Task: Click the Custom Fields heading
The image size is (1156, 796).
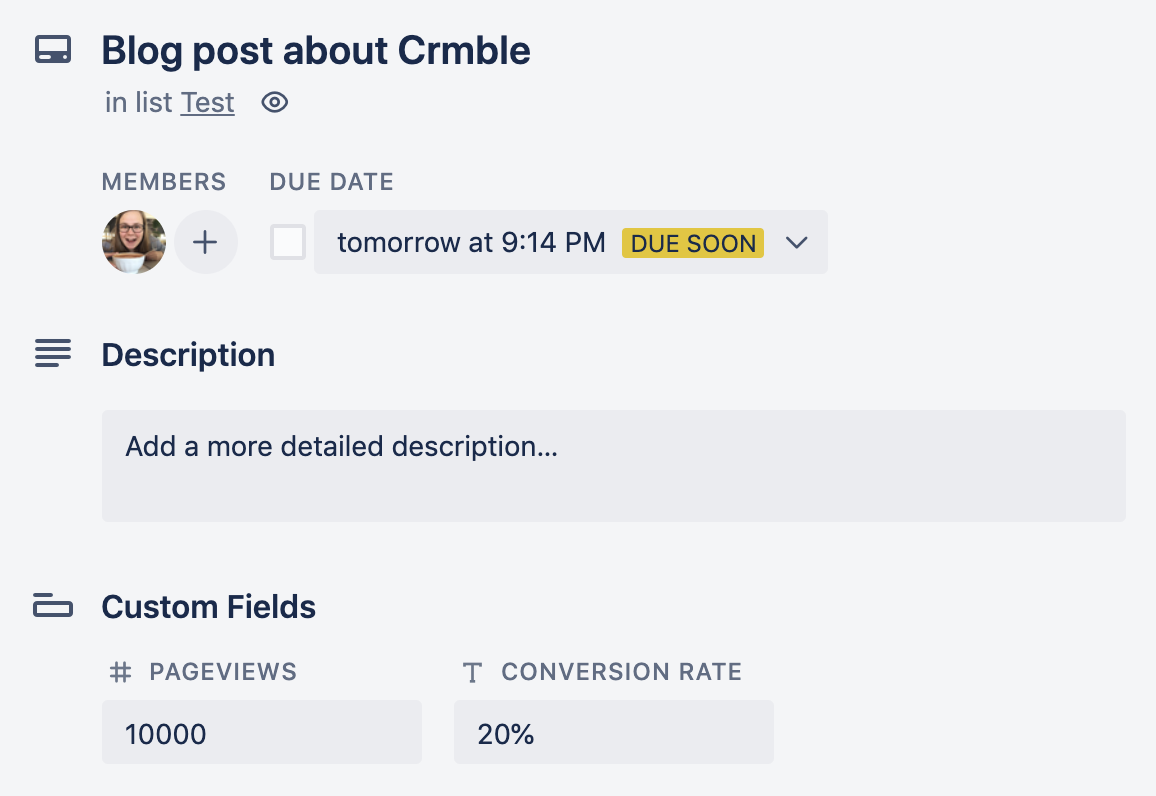Action: (x=209, y=607)
